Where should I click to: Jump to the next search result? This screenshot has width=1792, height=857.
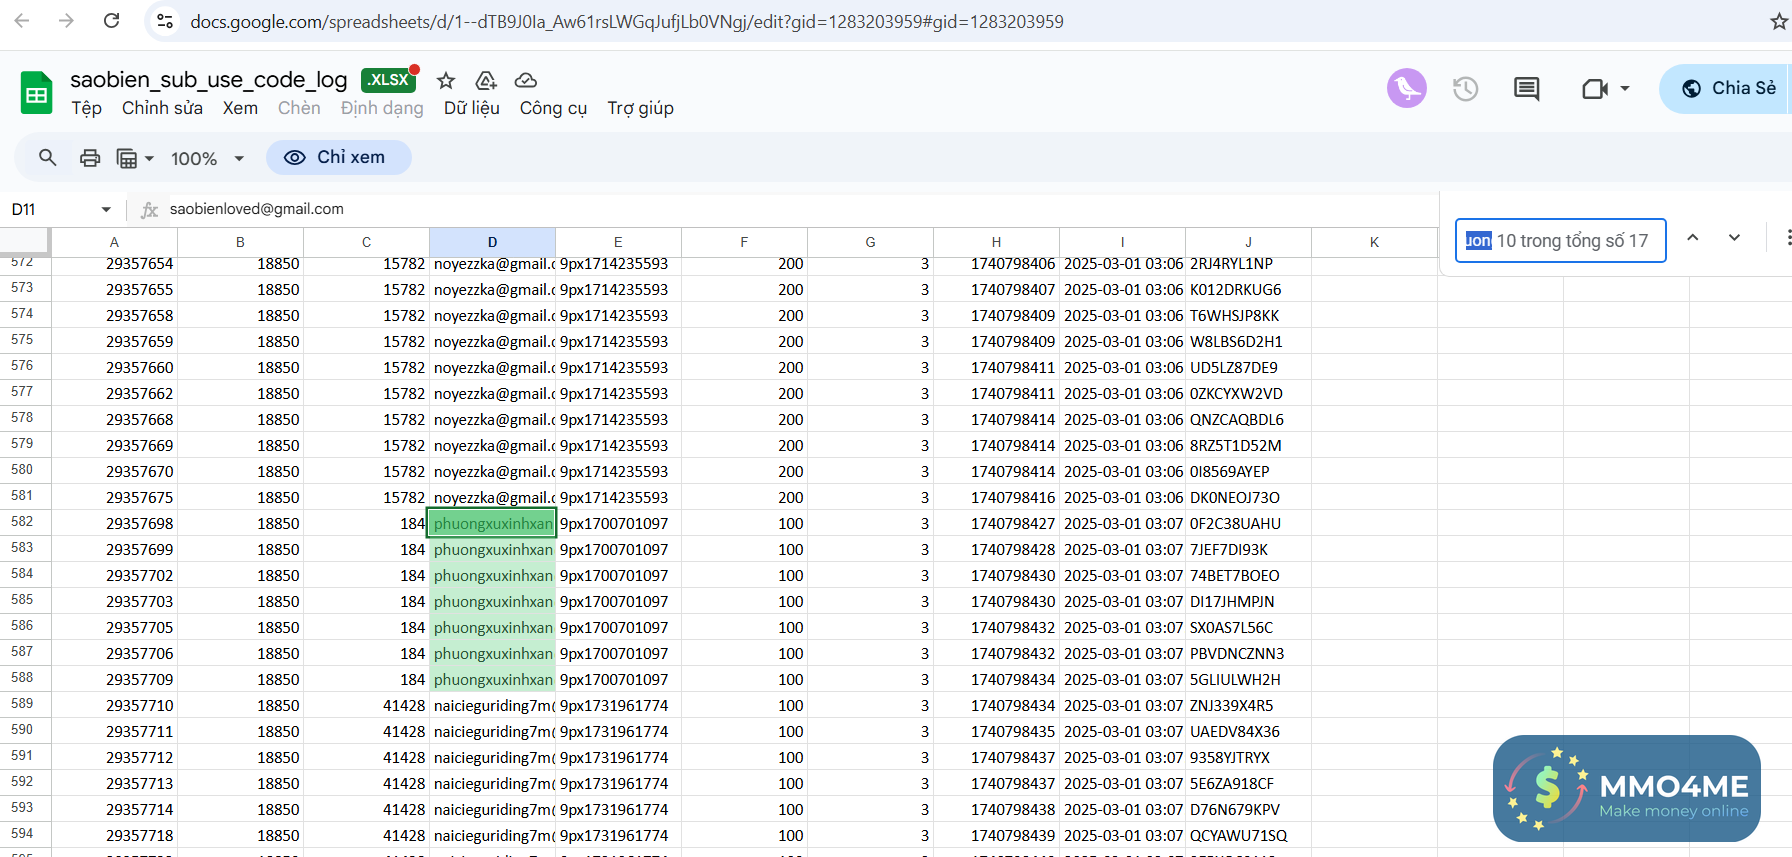[1735, 238]
